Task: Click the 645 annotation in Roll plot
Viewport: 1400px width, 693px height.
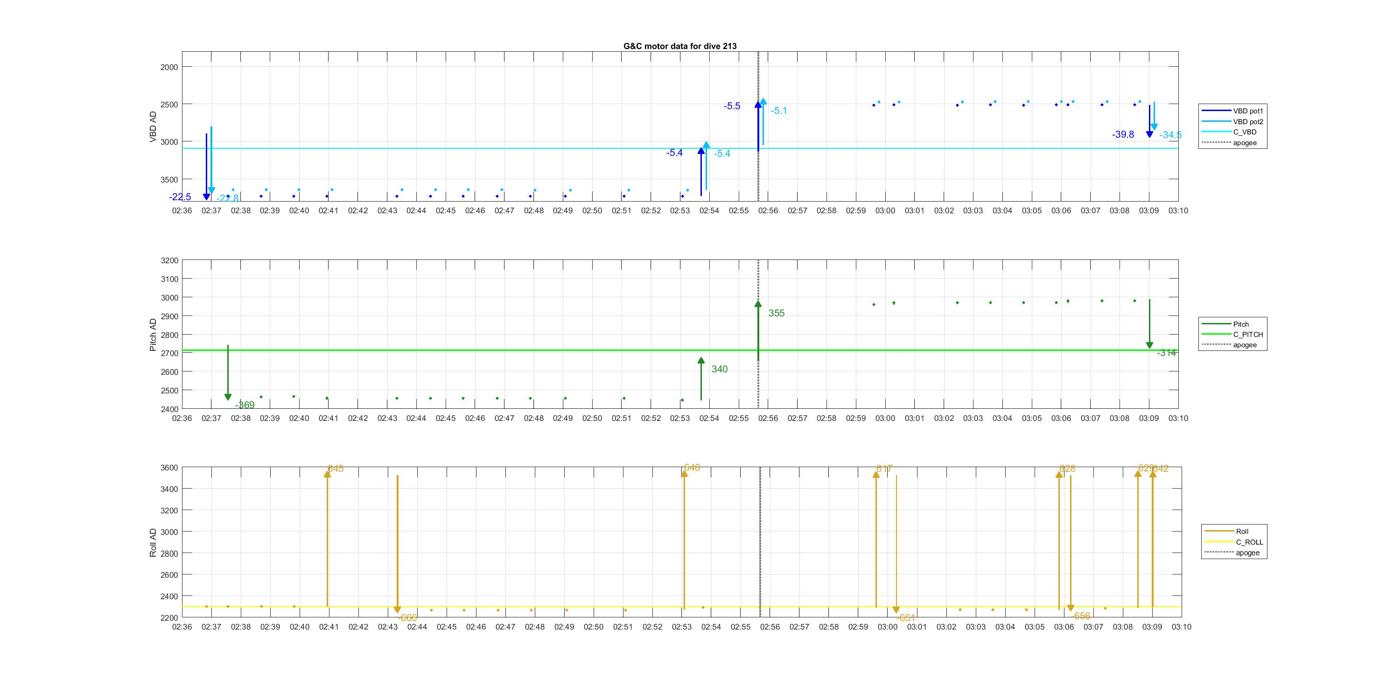Action: [x=336, y=468]
